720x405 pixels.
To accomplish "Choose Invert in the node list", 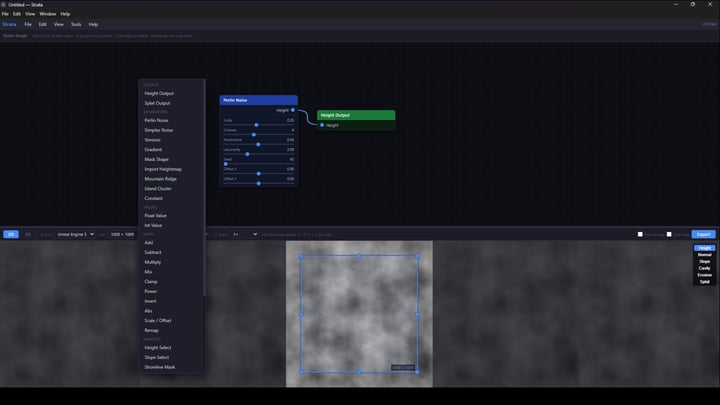I will [x=171, y=301].
